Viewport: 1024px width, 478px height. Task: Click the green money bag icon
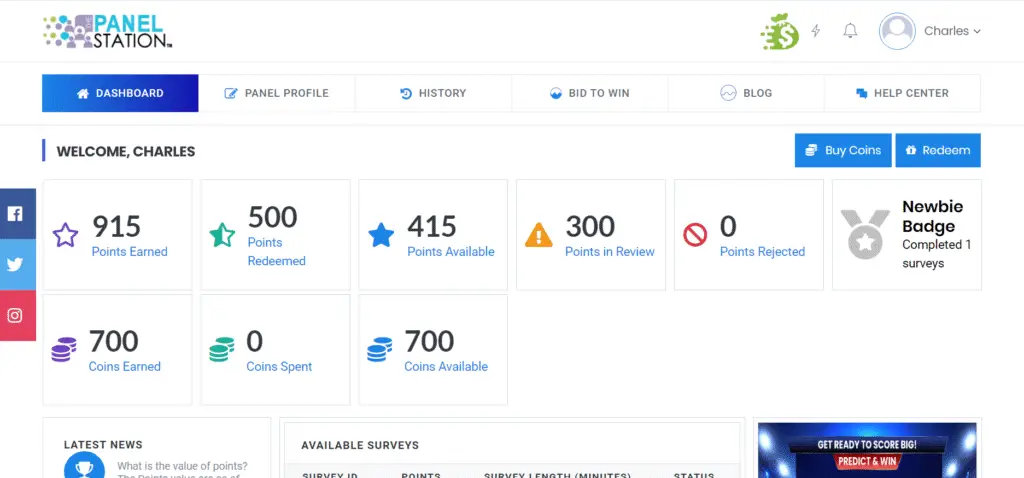(780, 32)
